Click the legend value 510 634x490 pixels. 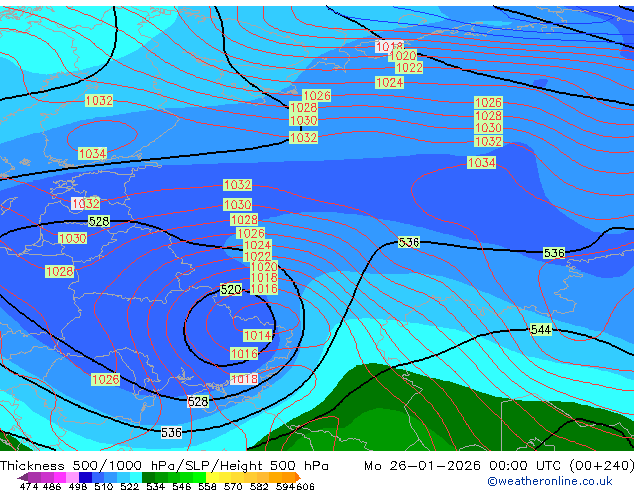(x=104, y=486)
